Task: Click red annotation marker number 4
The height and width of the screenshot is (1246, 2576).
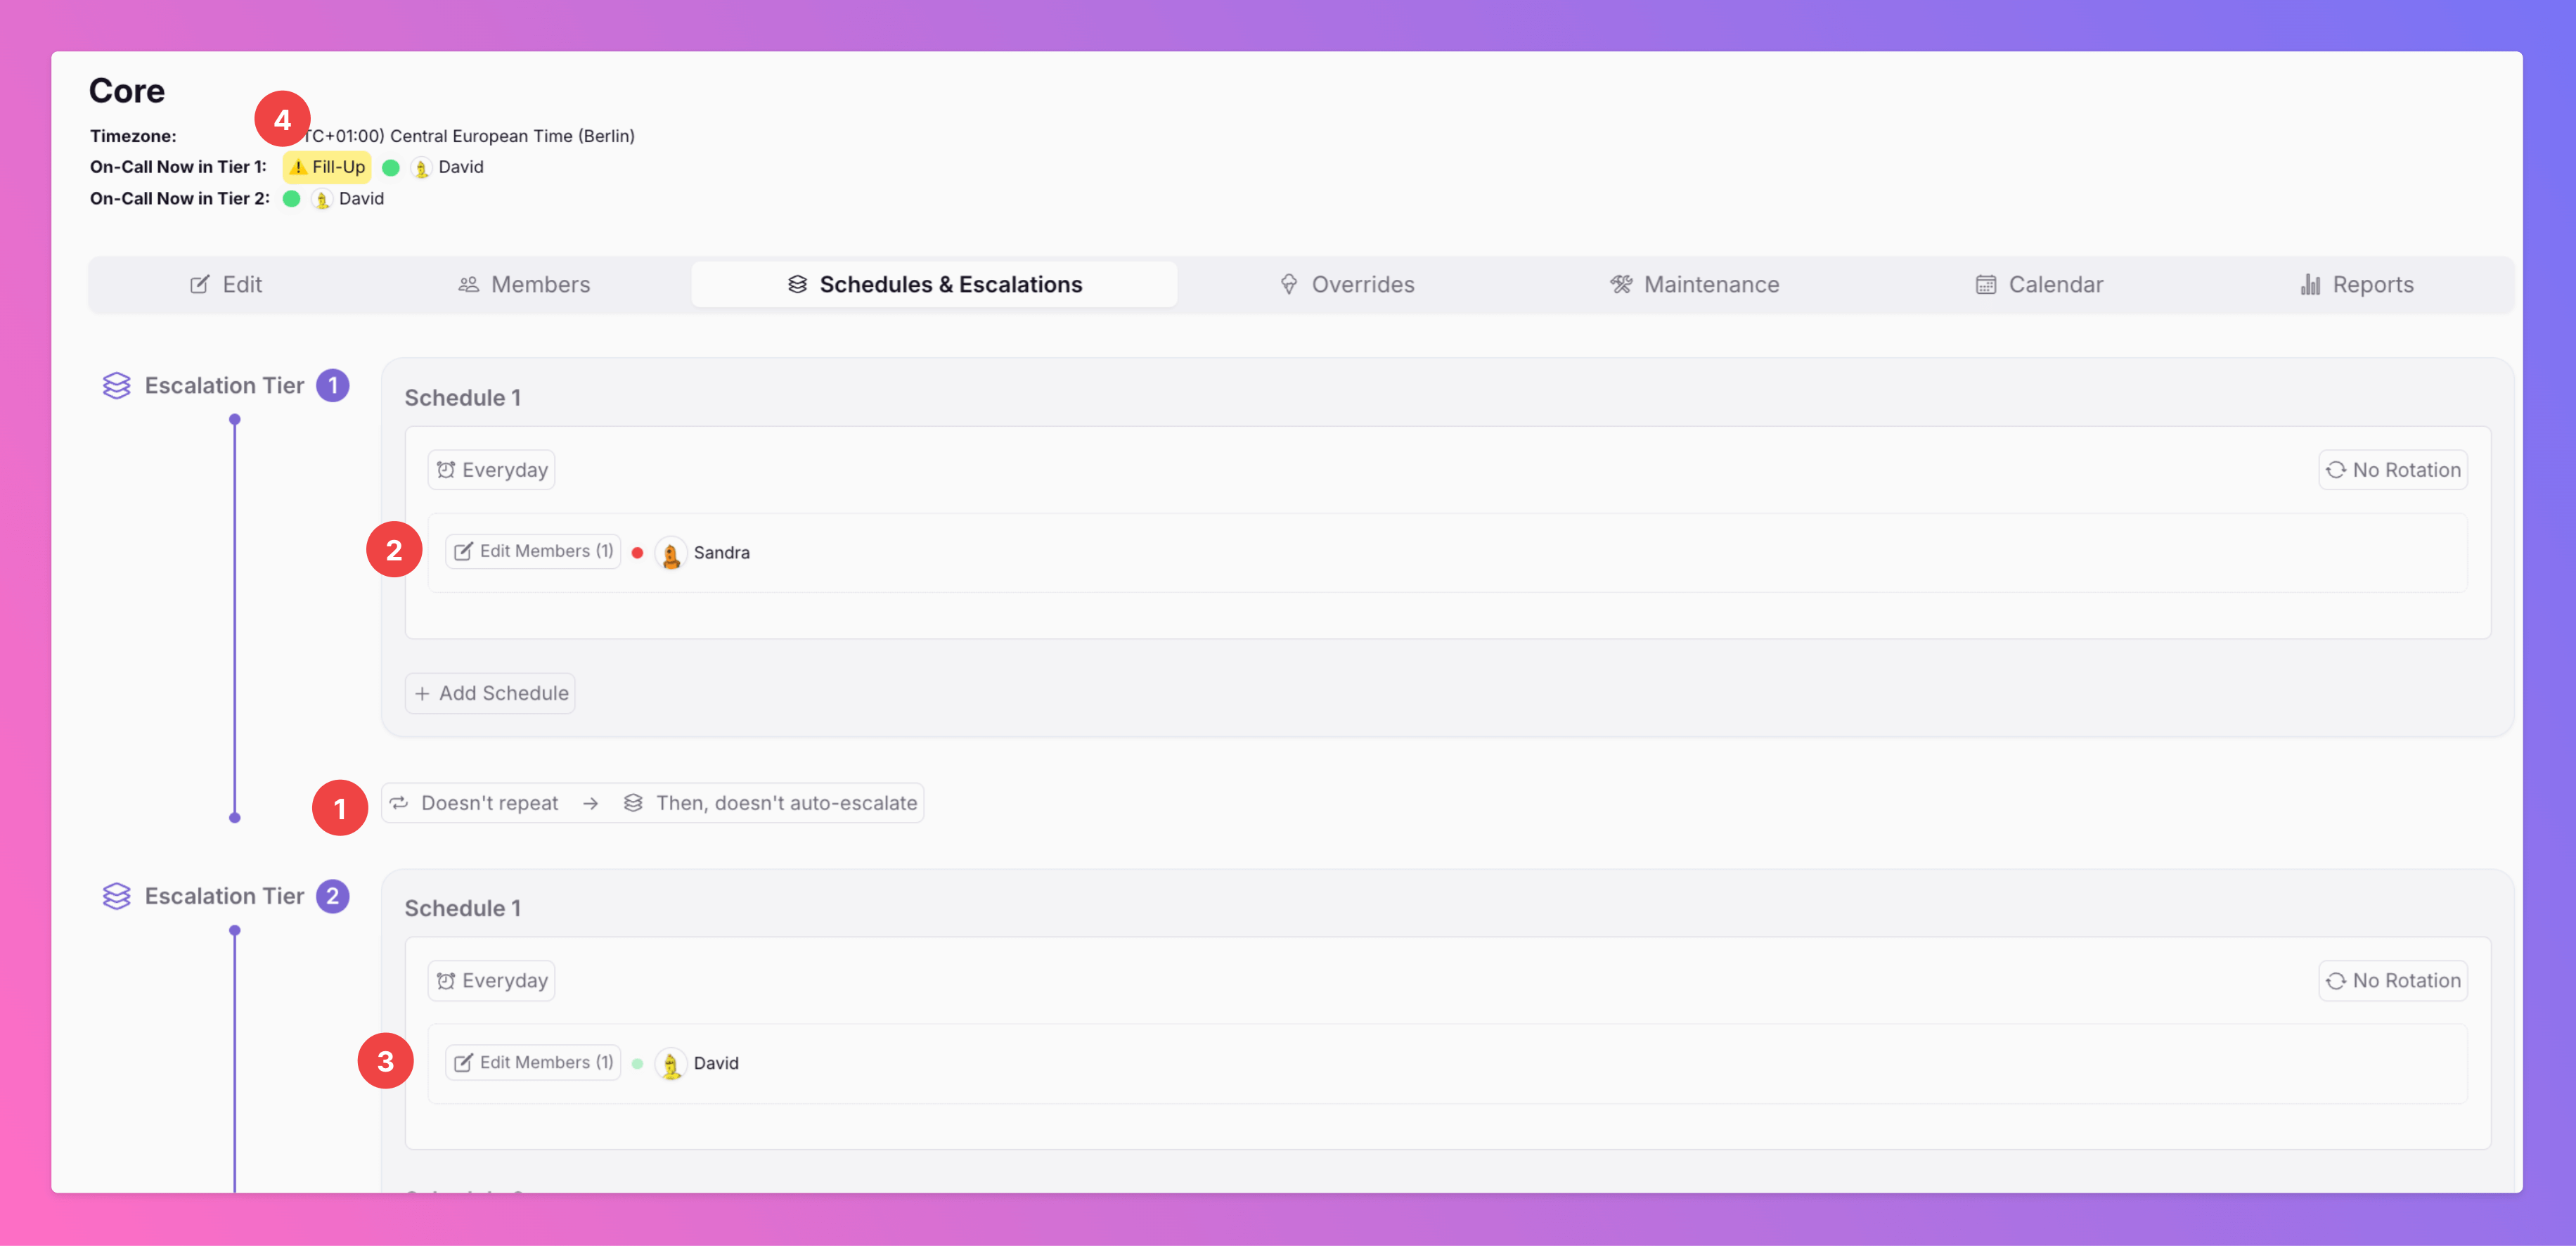Action: tap(282, 120)
